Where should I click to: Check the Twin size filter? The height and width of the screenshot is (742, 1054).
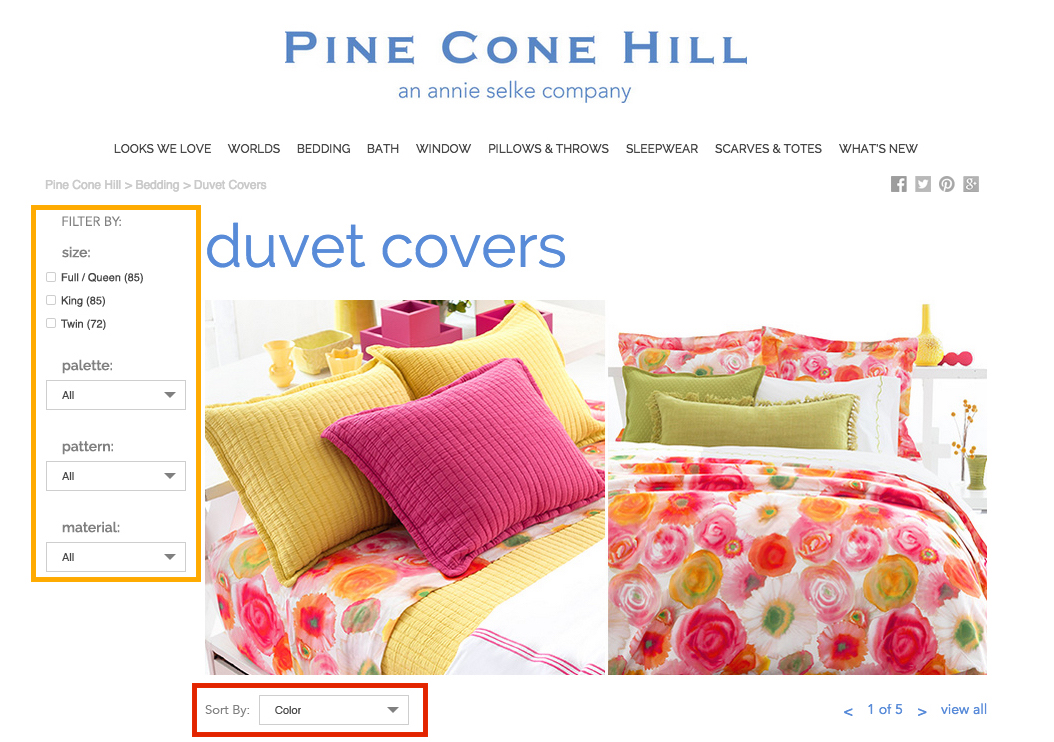click(51, 323)
